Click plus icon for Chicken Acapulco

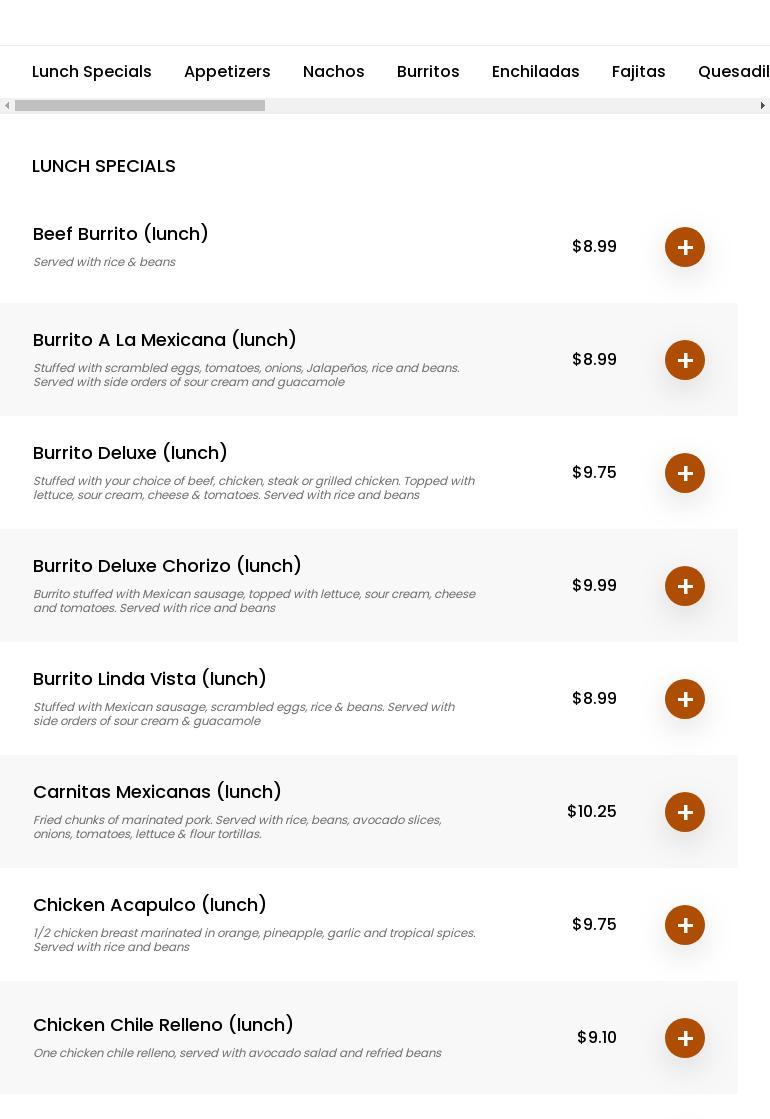pyautogui.click(x=685, y=925)
